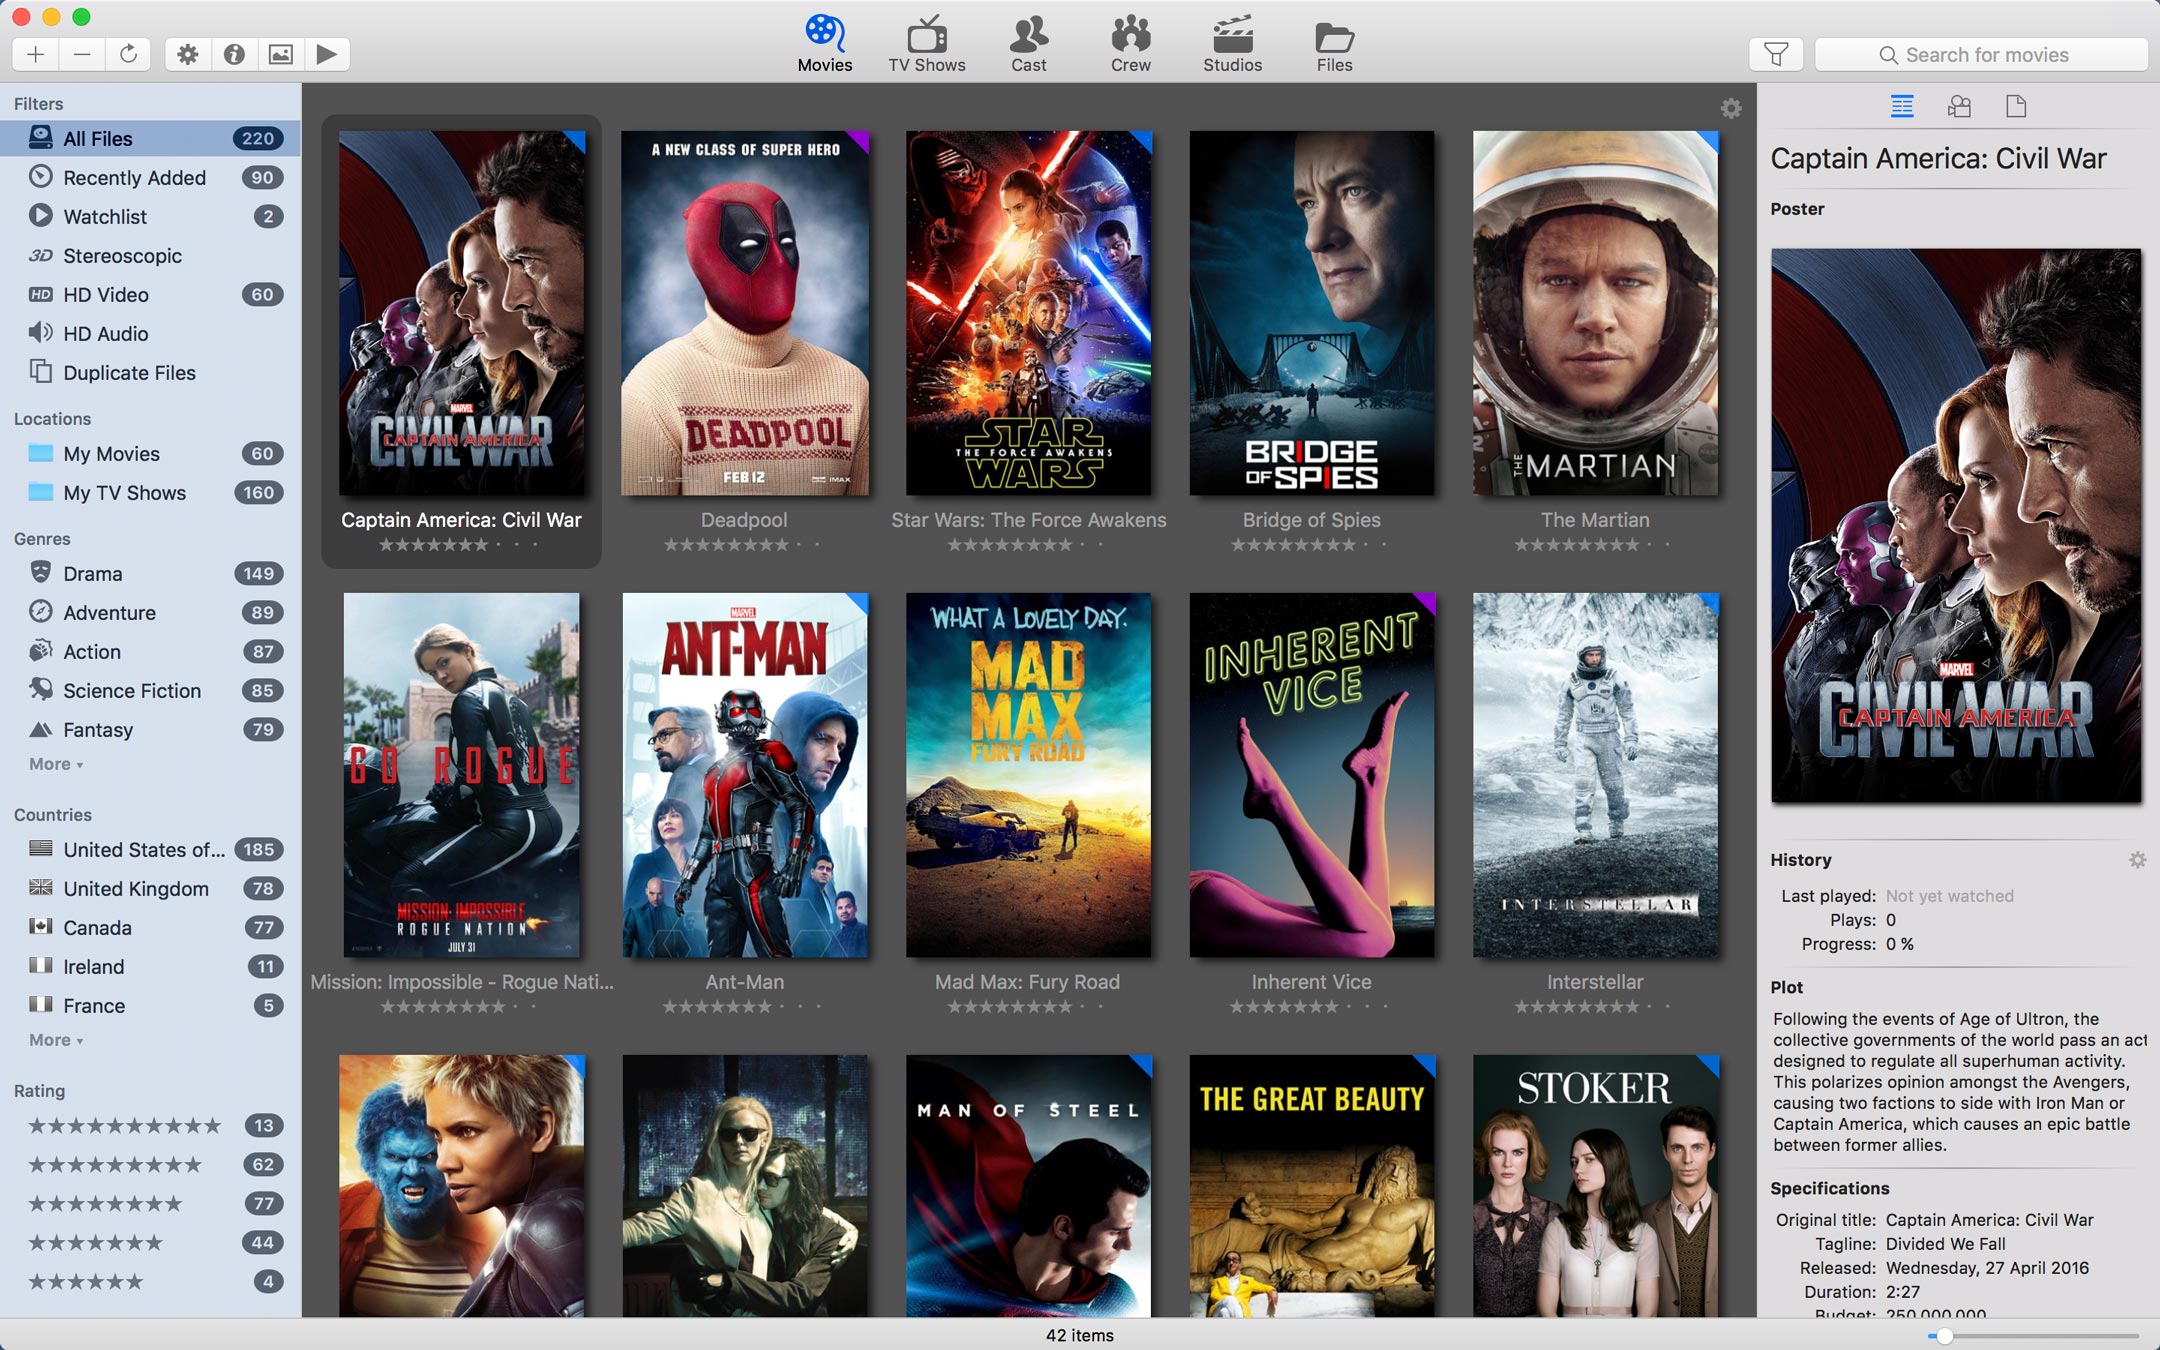Select the HD Audio filter

click(x=150, y=333)
